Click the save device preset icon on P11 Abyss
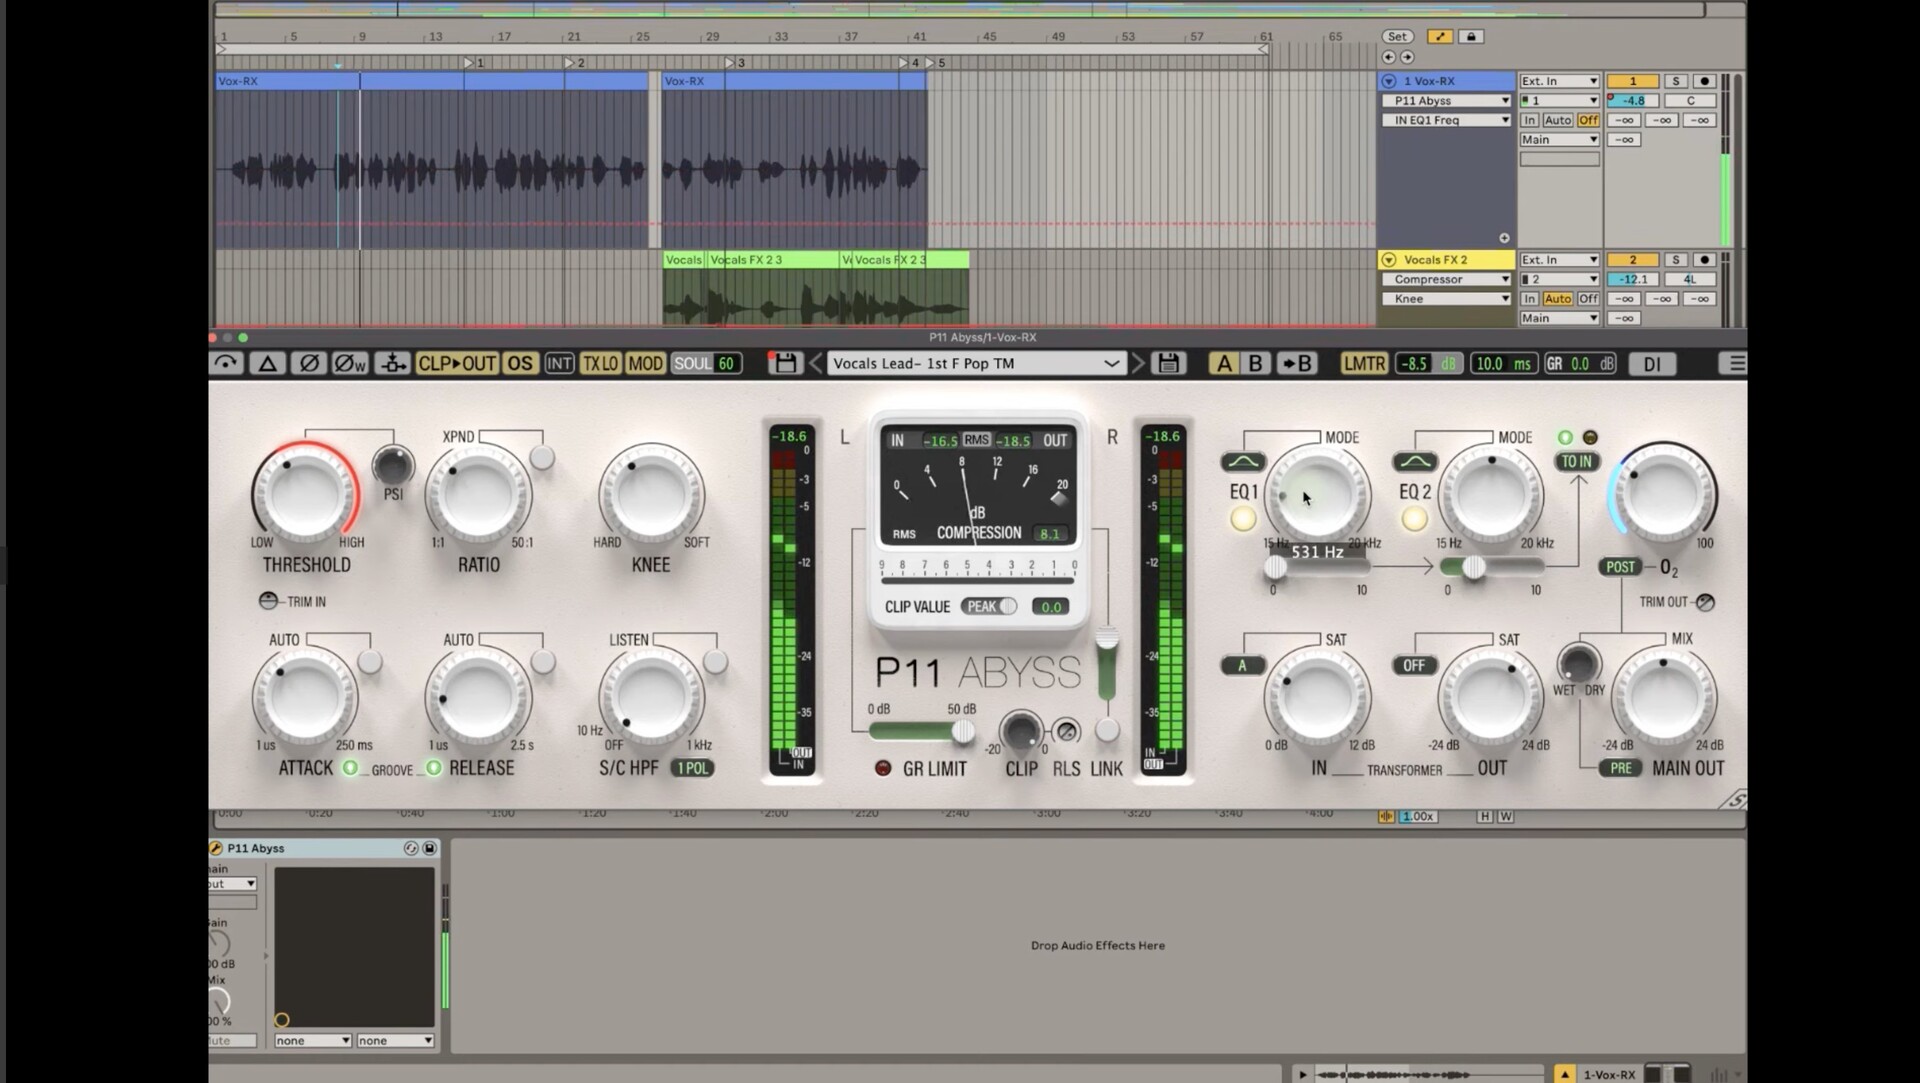Image resolution: width=1920 pixels, height=1083 pixels. [x=430, y=848]
